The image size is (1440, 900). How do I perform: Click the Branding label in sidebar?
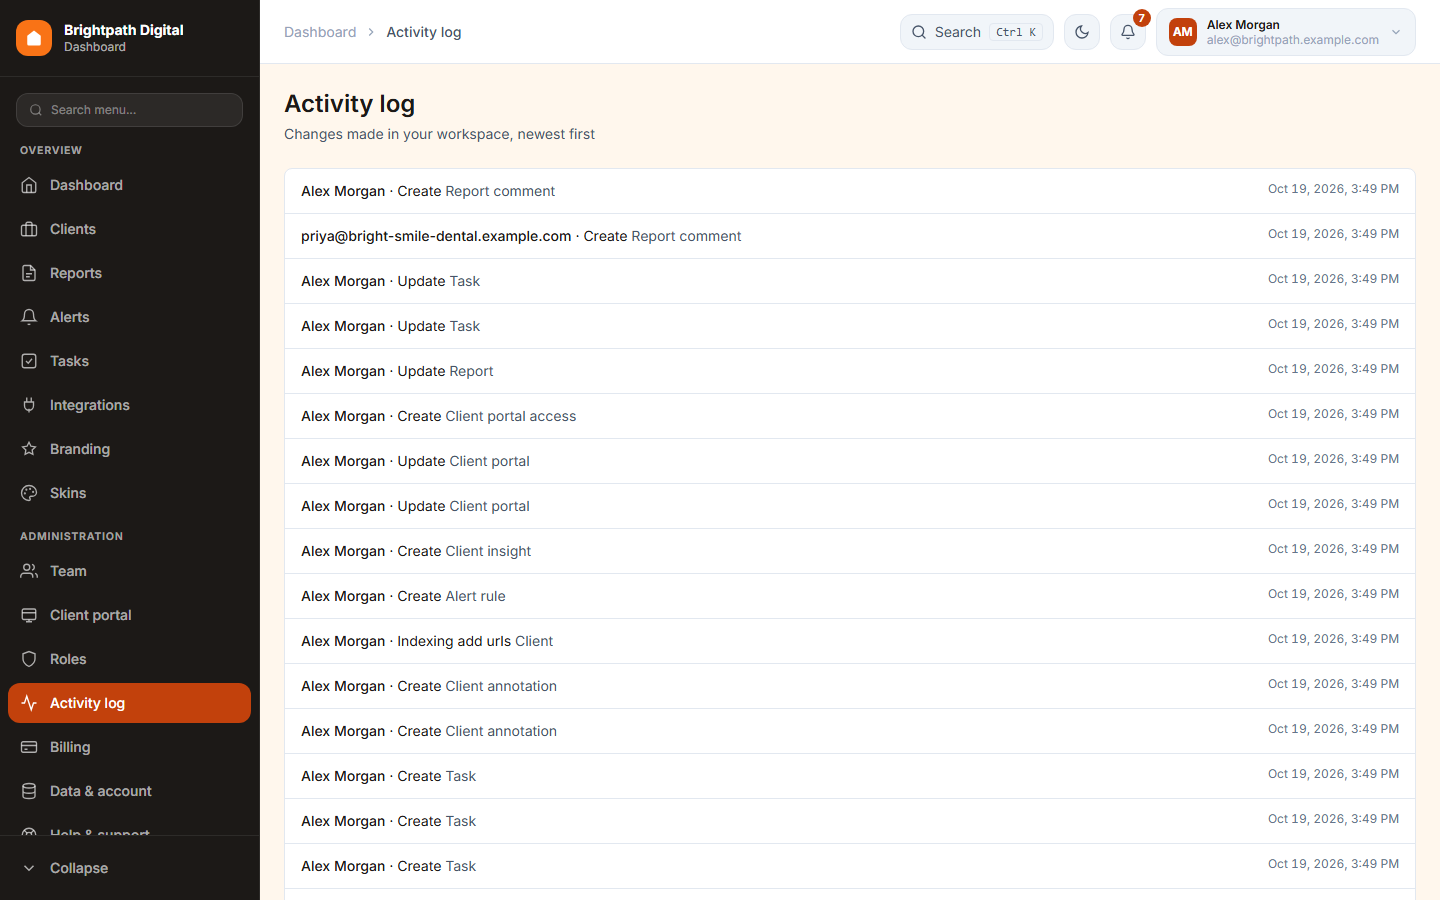point(80,449)
